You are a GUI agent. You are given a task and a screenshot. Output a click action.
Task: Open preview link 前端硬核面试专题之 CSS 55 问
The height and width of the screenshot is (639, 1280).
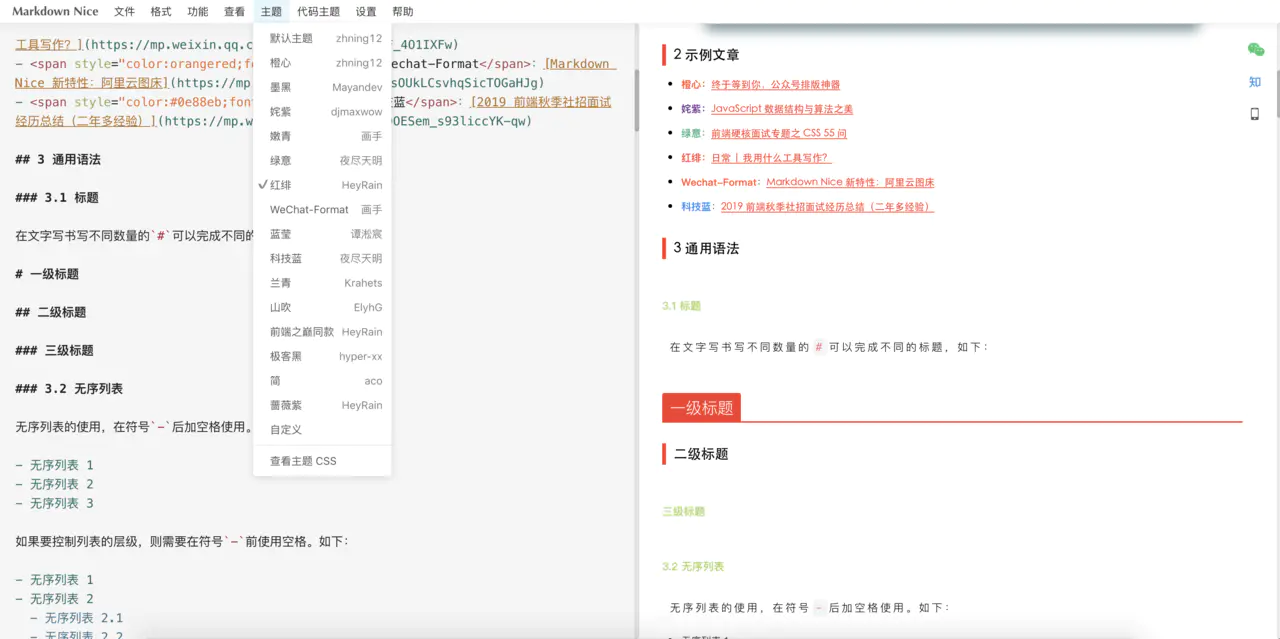click(x=779, y=133)
